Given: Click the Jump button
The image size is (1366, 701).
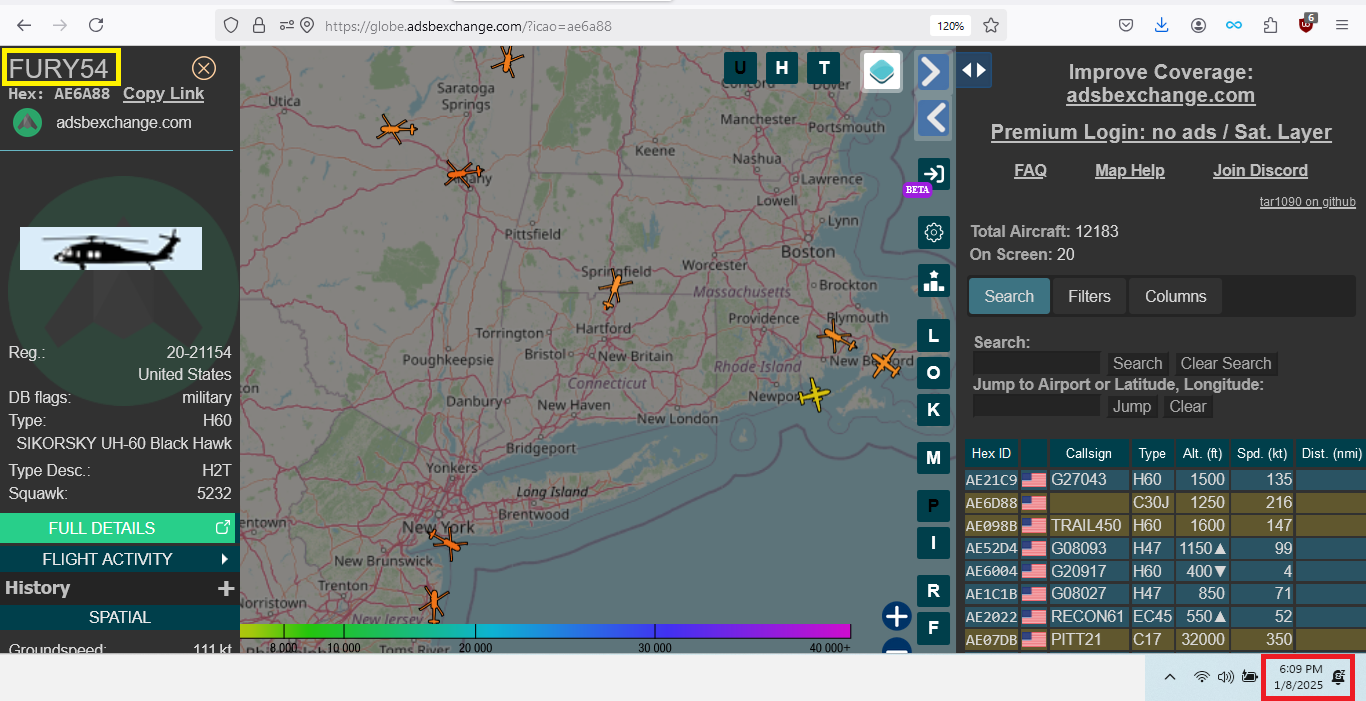Looking at the screenshot, I should pos(1132,407).
